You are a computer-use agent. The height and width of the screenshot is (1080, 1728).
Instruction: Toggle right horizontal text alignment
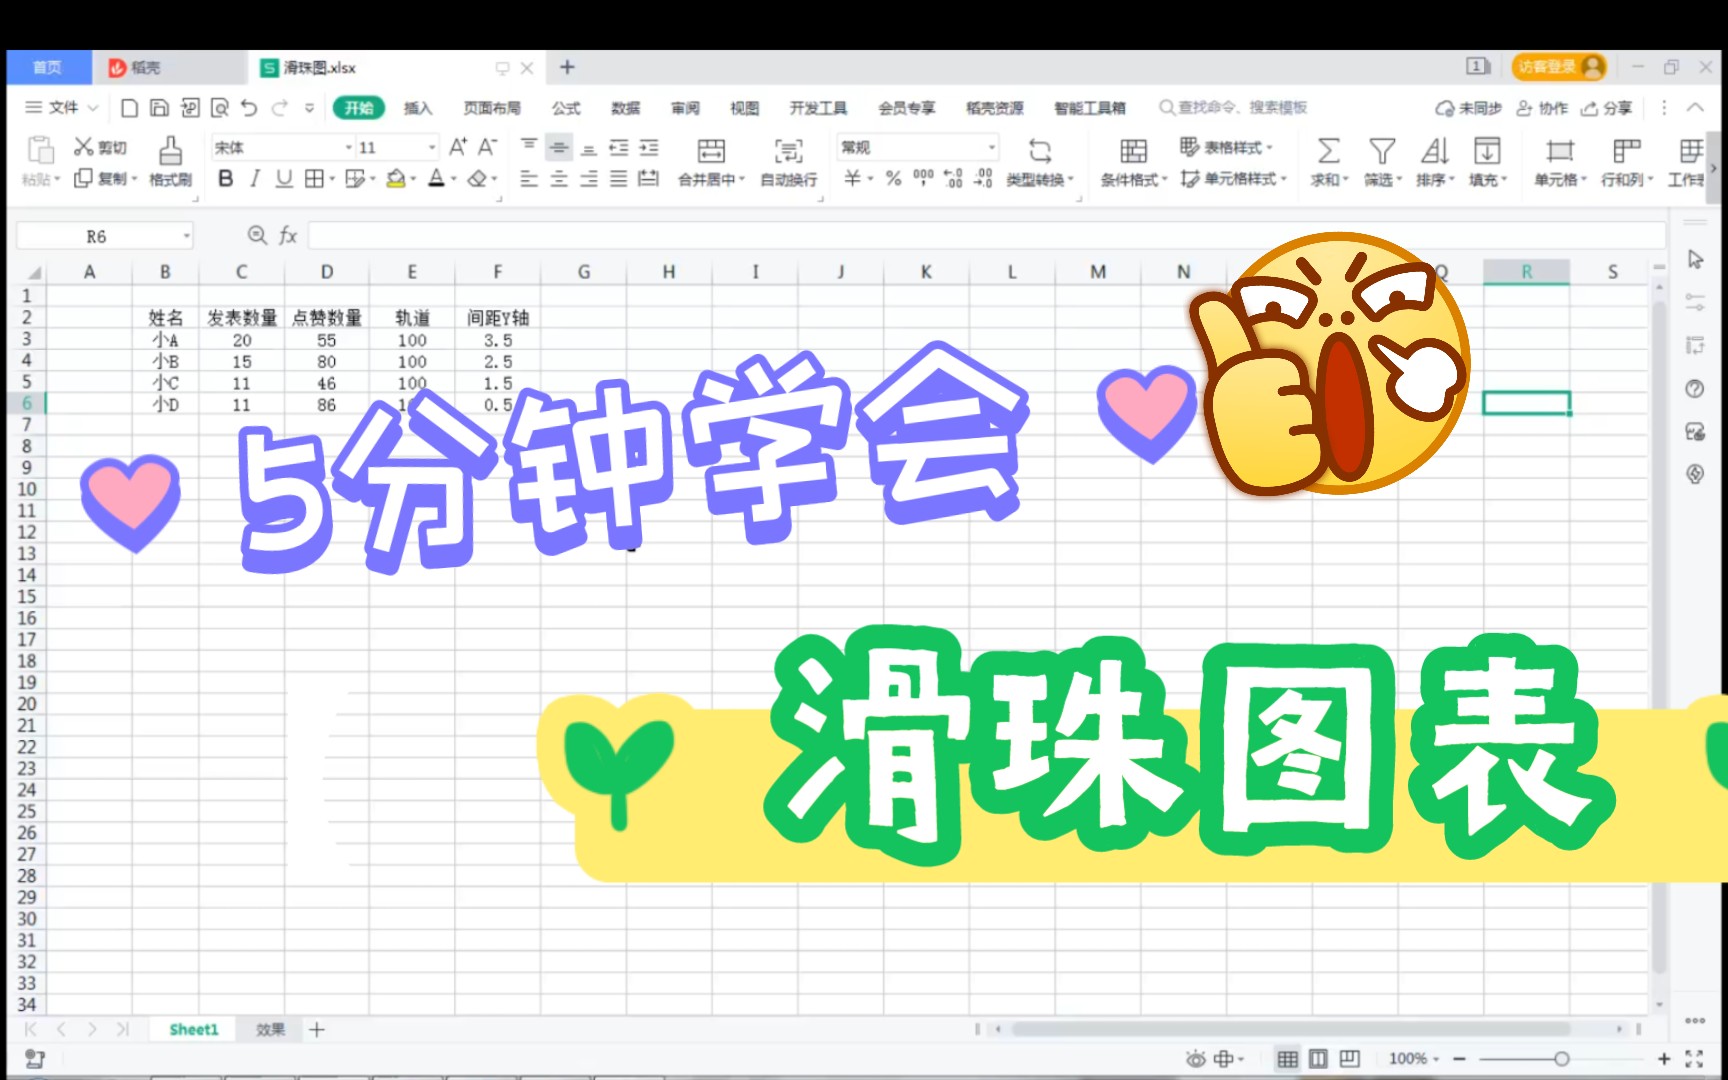point(589,178)
